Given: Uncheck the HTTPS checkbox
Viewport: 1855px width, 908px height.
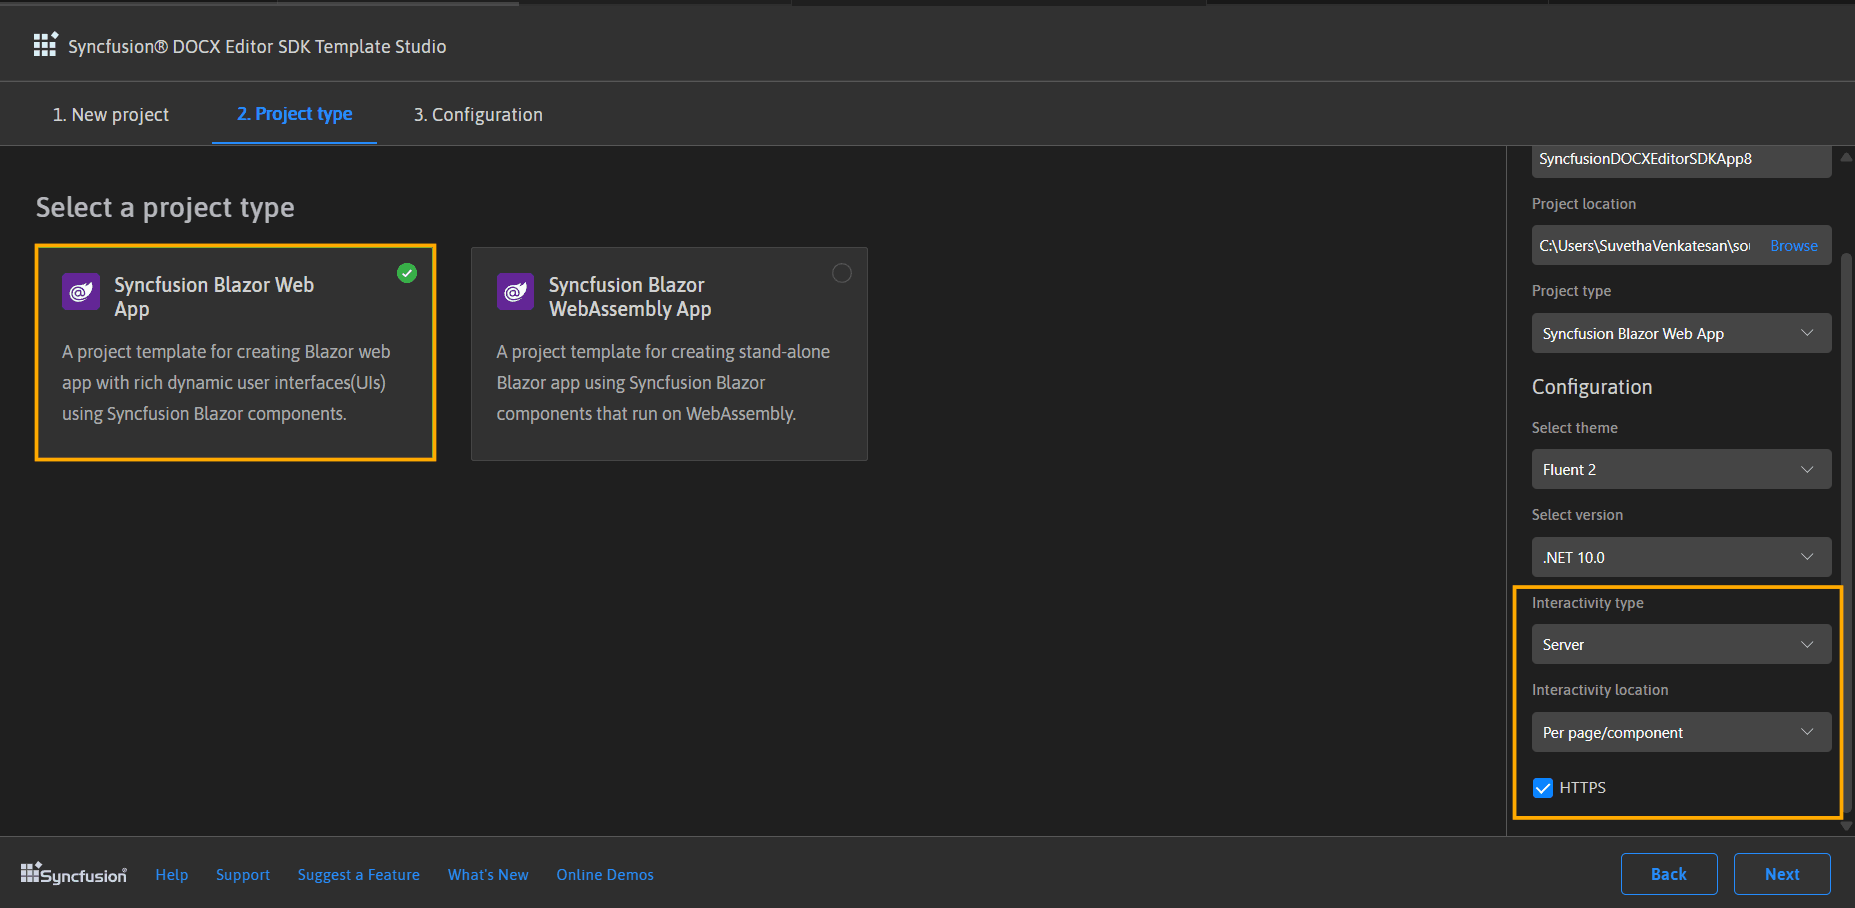Looking at the screenshot, I should [1542, 787].
